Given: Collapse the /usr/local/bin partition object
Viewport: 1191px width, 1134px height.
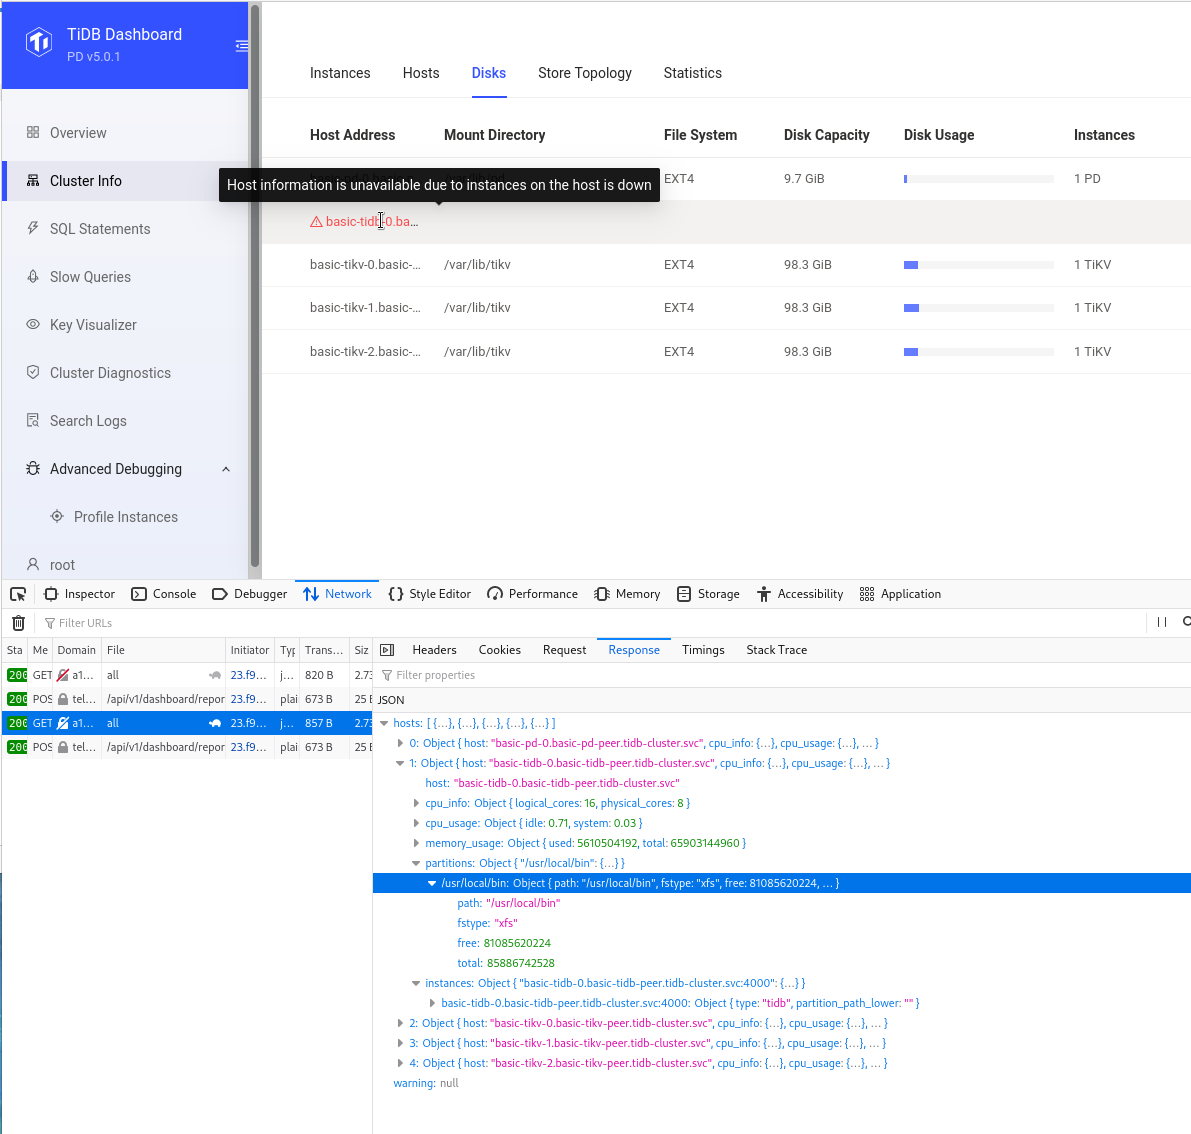Looking at the screenshot, I should pyautogui.click(x=432, y=883).
